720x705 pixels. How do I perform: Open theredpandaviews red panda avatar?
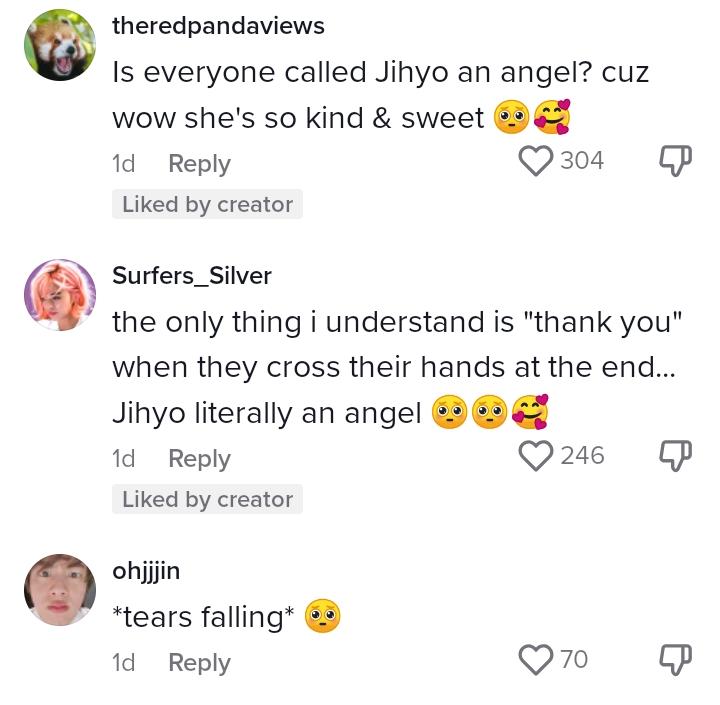click(x=60, y=45)
